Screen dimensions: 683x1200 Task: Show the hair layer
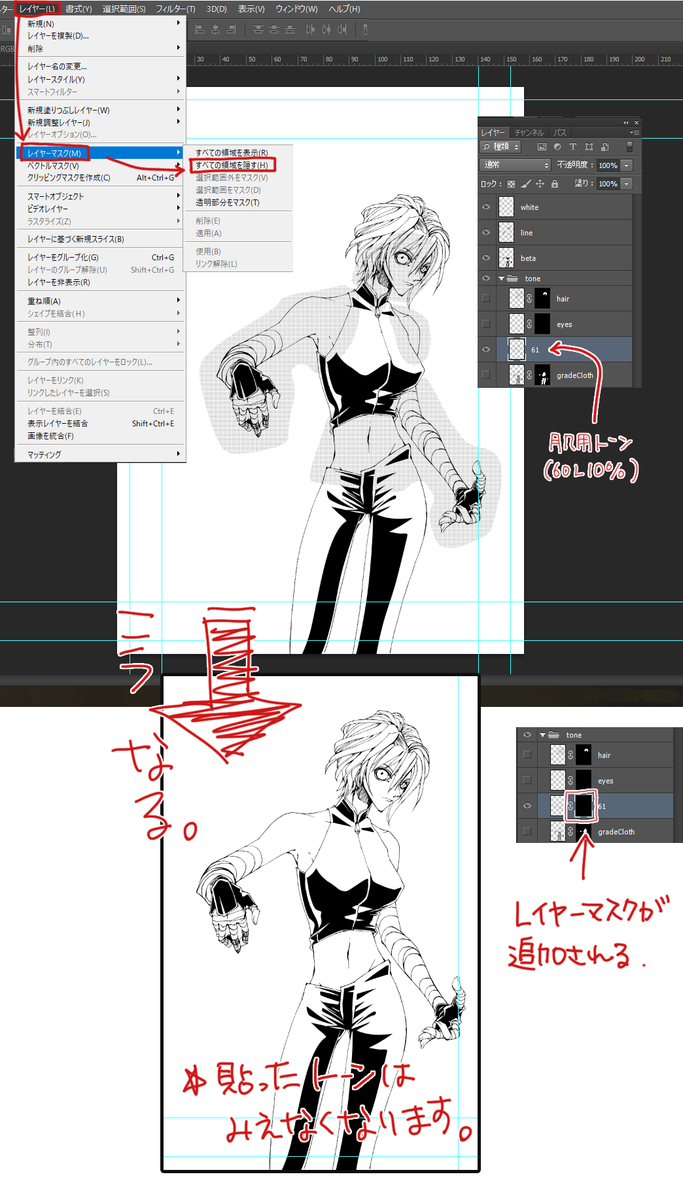486,298
